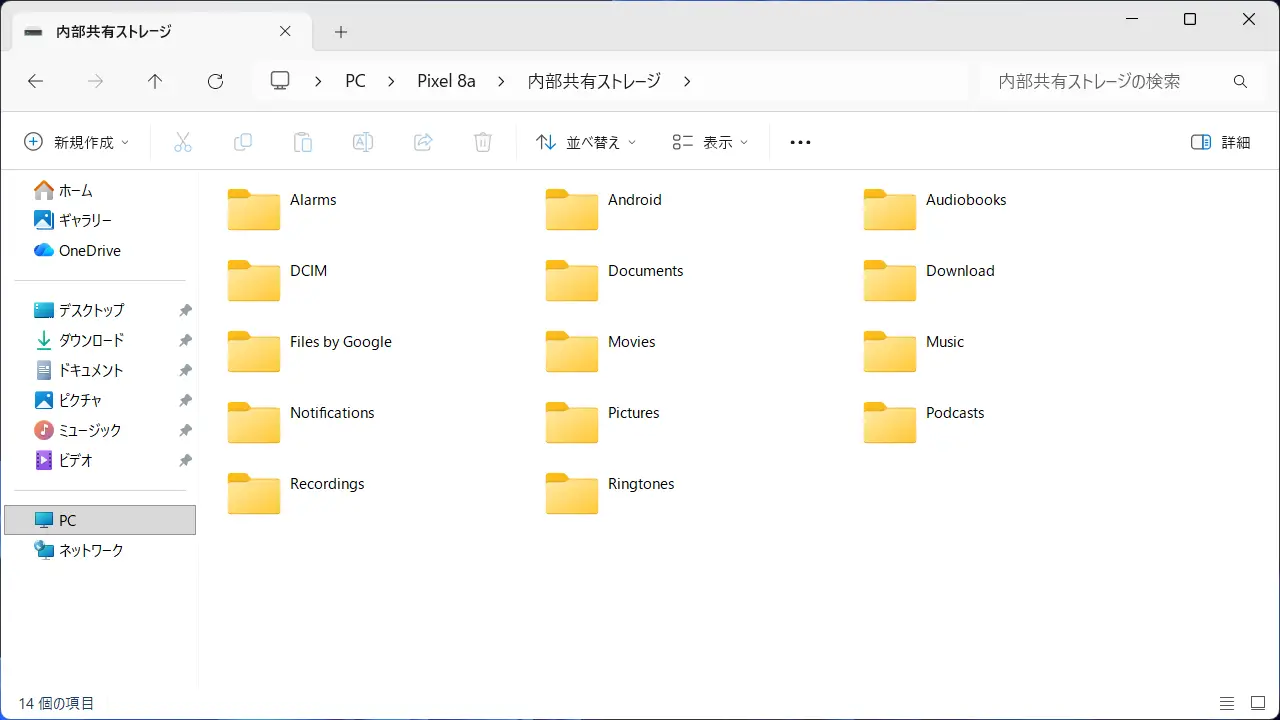This screenshot has height=720, width=1280.
Task: Switch to large icons view in status bar
Action: pyautogui.click(x=1256, y=704)
